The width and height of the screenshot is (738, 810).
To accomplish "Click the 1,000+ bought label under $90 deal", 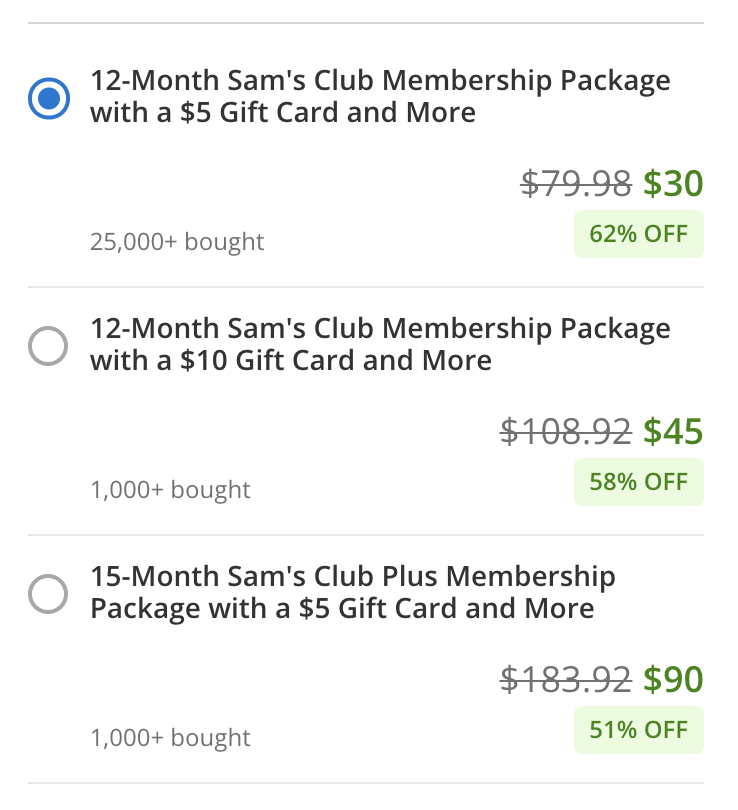I will point(169,737).
